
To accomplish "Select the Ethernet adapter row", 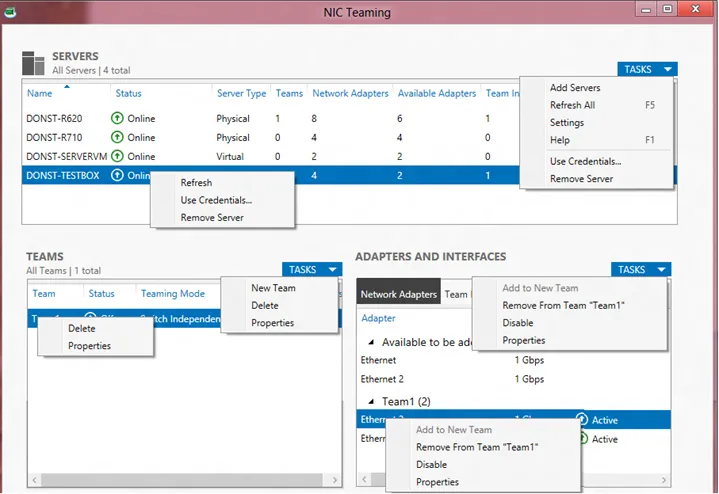I will pos(514,360).
